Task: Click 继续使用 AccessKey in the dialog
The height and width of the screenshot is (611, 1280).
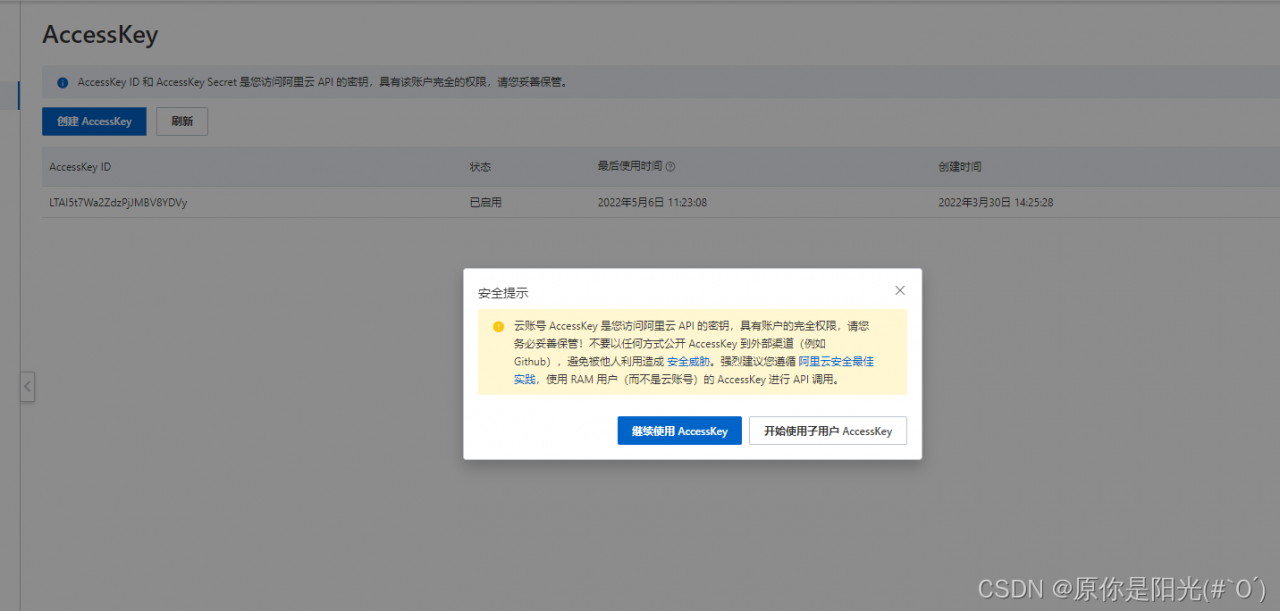Action: point(679,430)
